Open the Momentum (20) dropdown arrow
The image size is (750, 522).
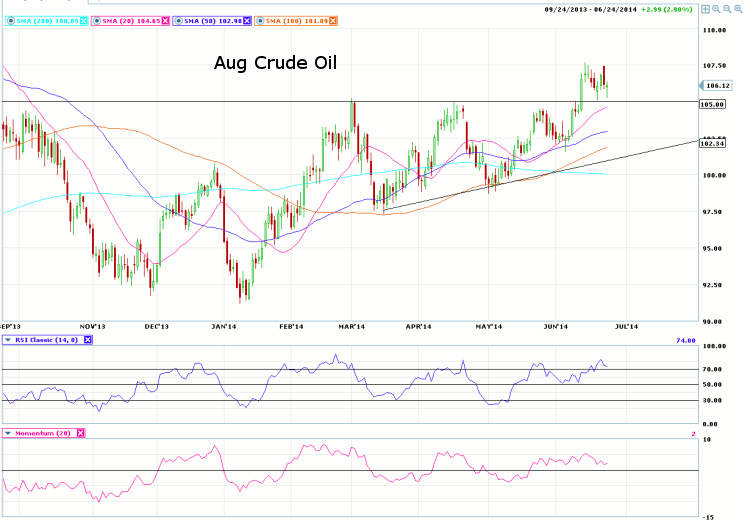pos(8,433)
